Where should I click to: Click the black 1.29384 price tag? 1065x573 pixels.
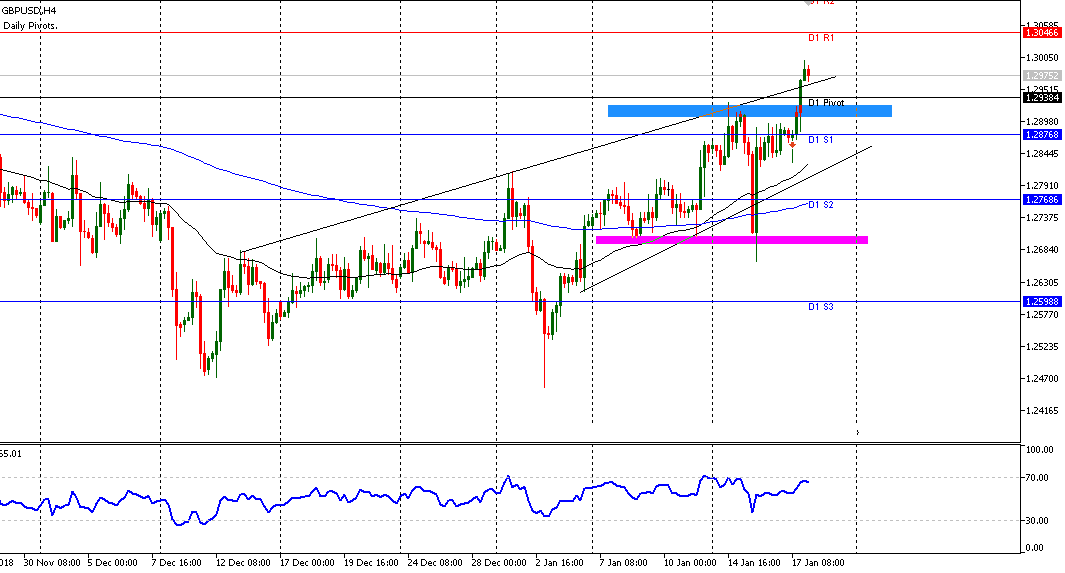click(1042, 97)
